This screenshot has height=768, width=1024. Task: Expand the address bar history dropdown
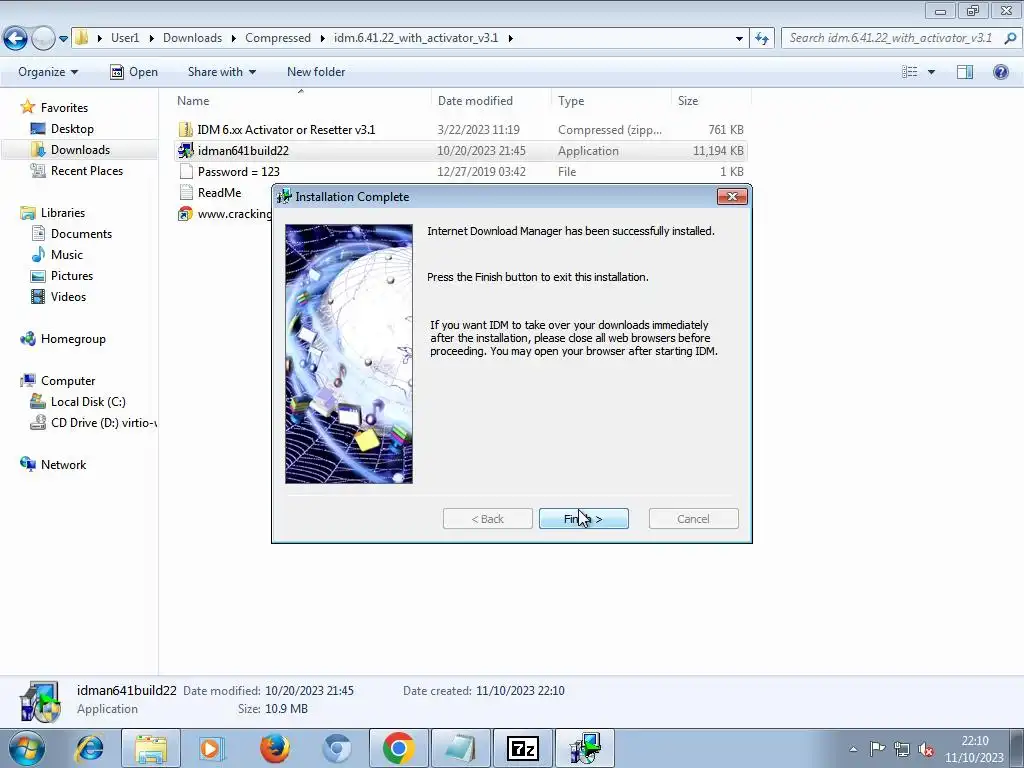click(x=739, y=39)
